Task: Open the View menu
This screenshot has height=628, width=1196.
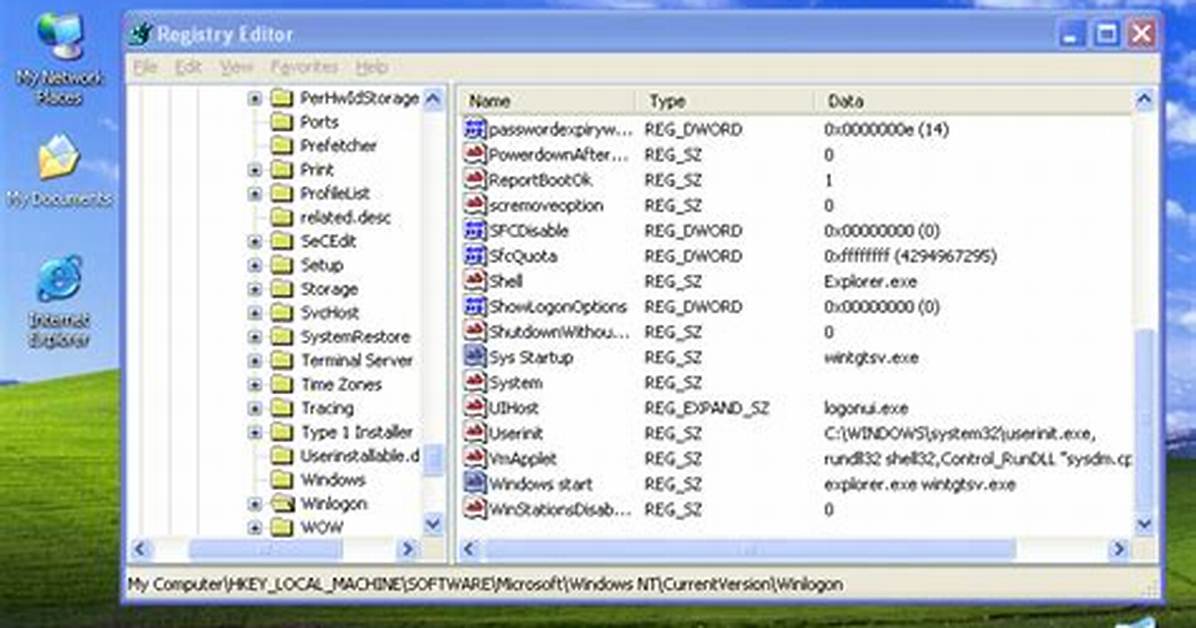Action: tap(236, 67)
